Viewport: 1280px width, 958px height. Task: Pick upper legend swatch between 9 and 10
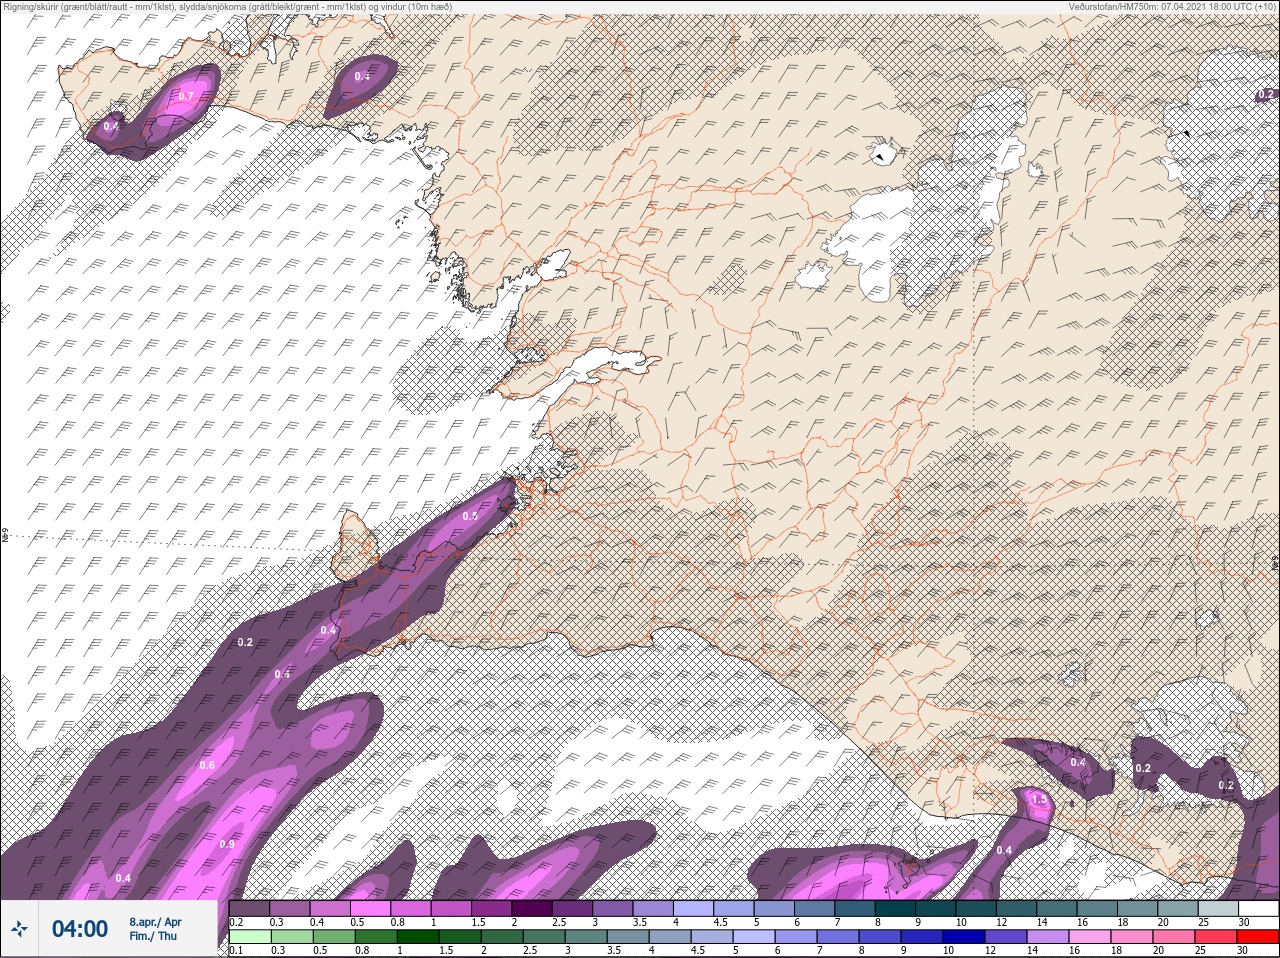coord(938,909)
